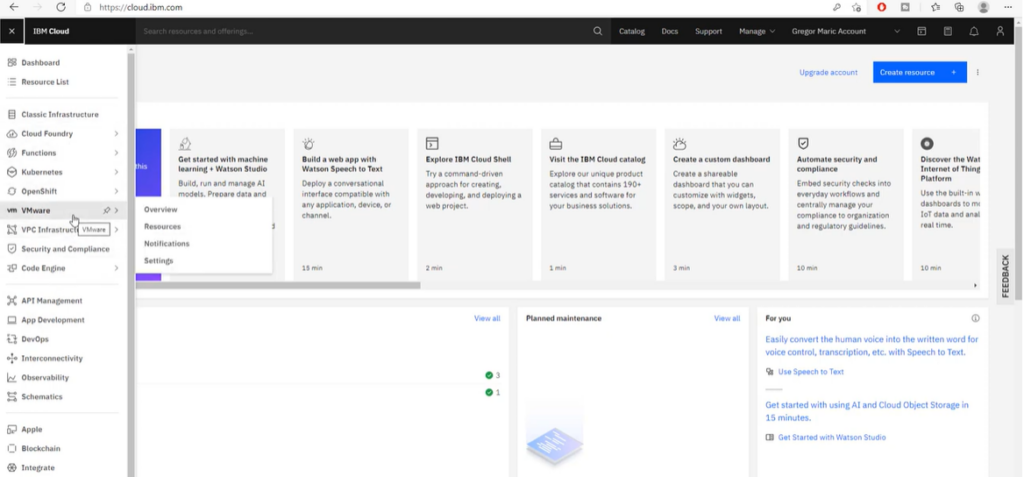Open the Visit the IBM Cloud catalog card
Viewport: 1024px width, 477px height.
coord(598,205)
